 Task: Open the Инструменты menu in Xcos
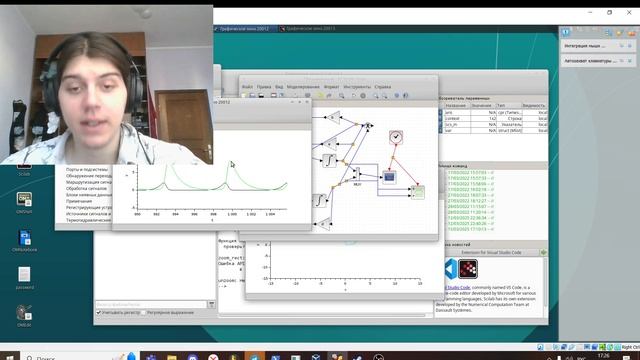(357, 87)
